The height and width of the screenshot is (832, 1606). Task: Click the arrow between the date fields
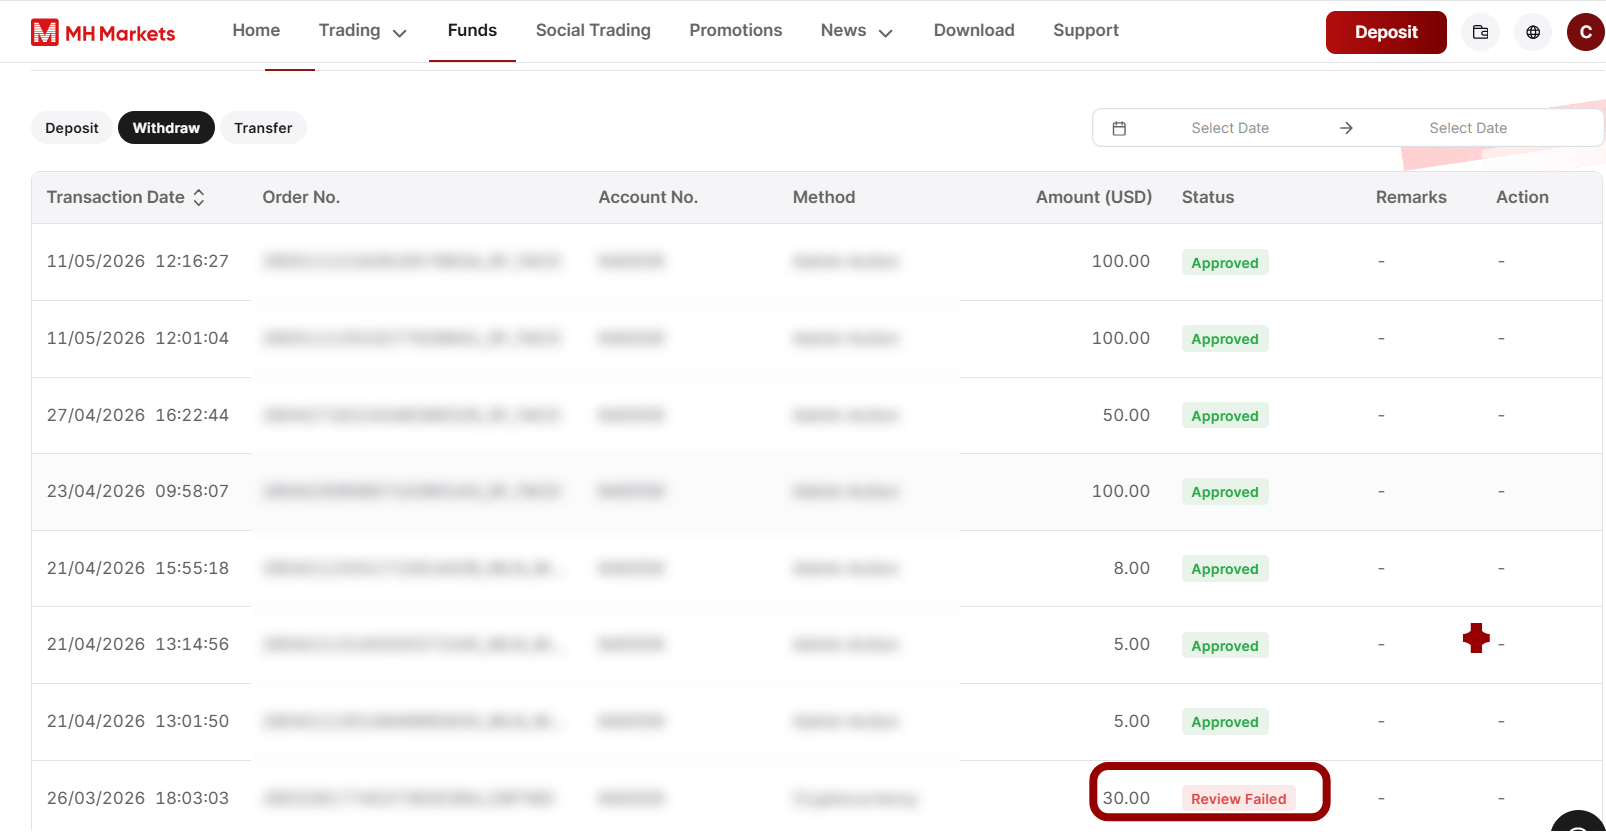click(1346, 128)
